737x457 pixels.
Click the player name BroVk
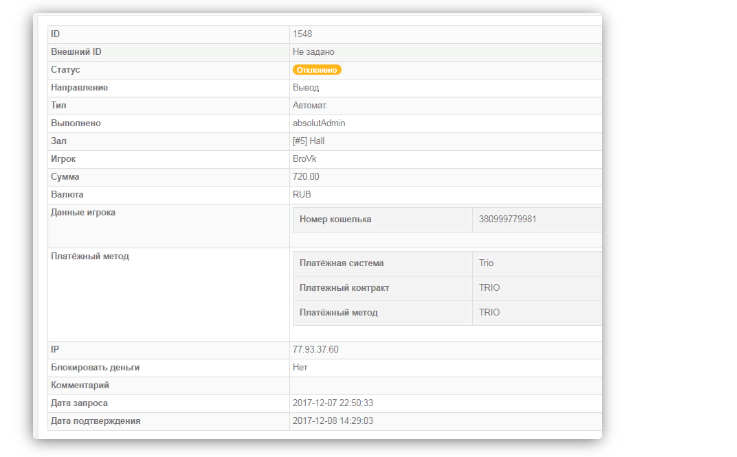click(x=305, y=159)
